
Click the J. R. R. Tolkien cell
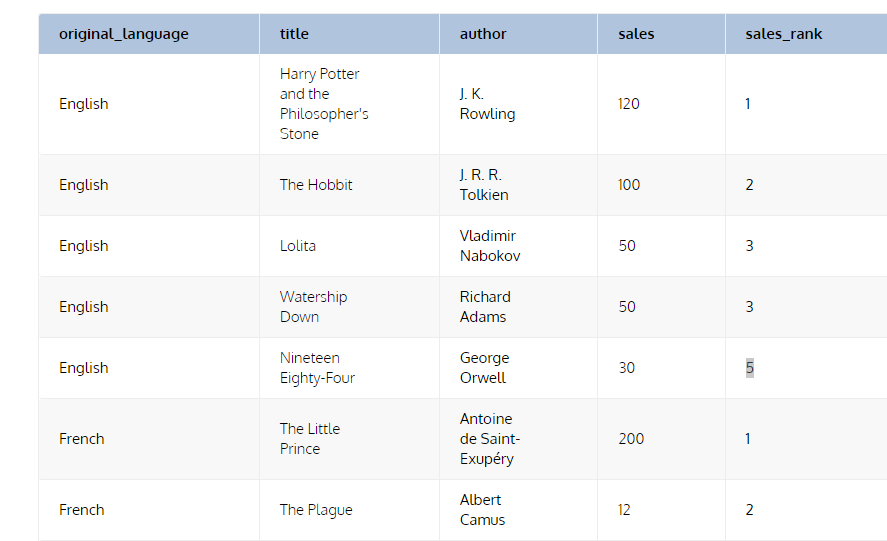click(518, 185)
